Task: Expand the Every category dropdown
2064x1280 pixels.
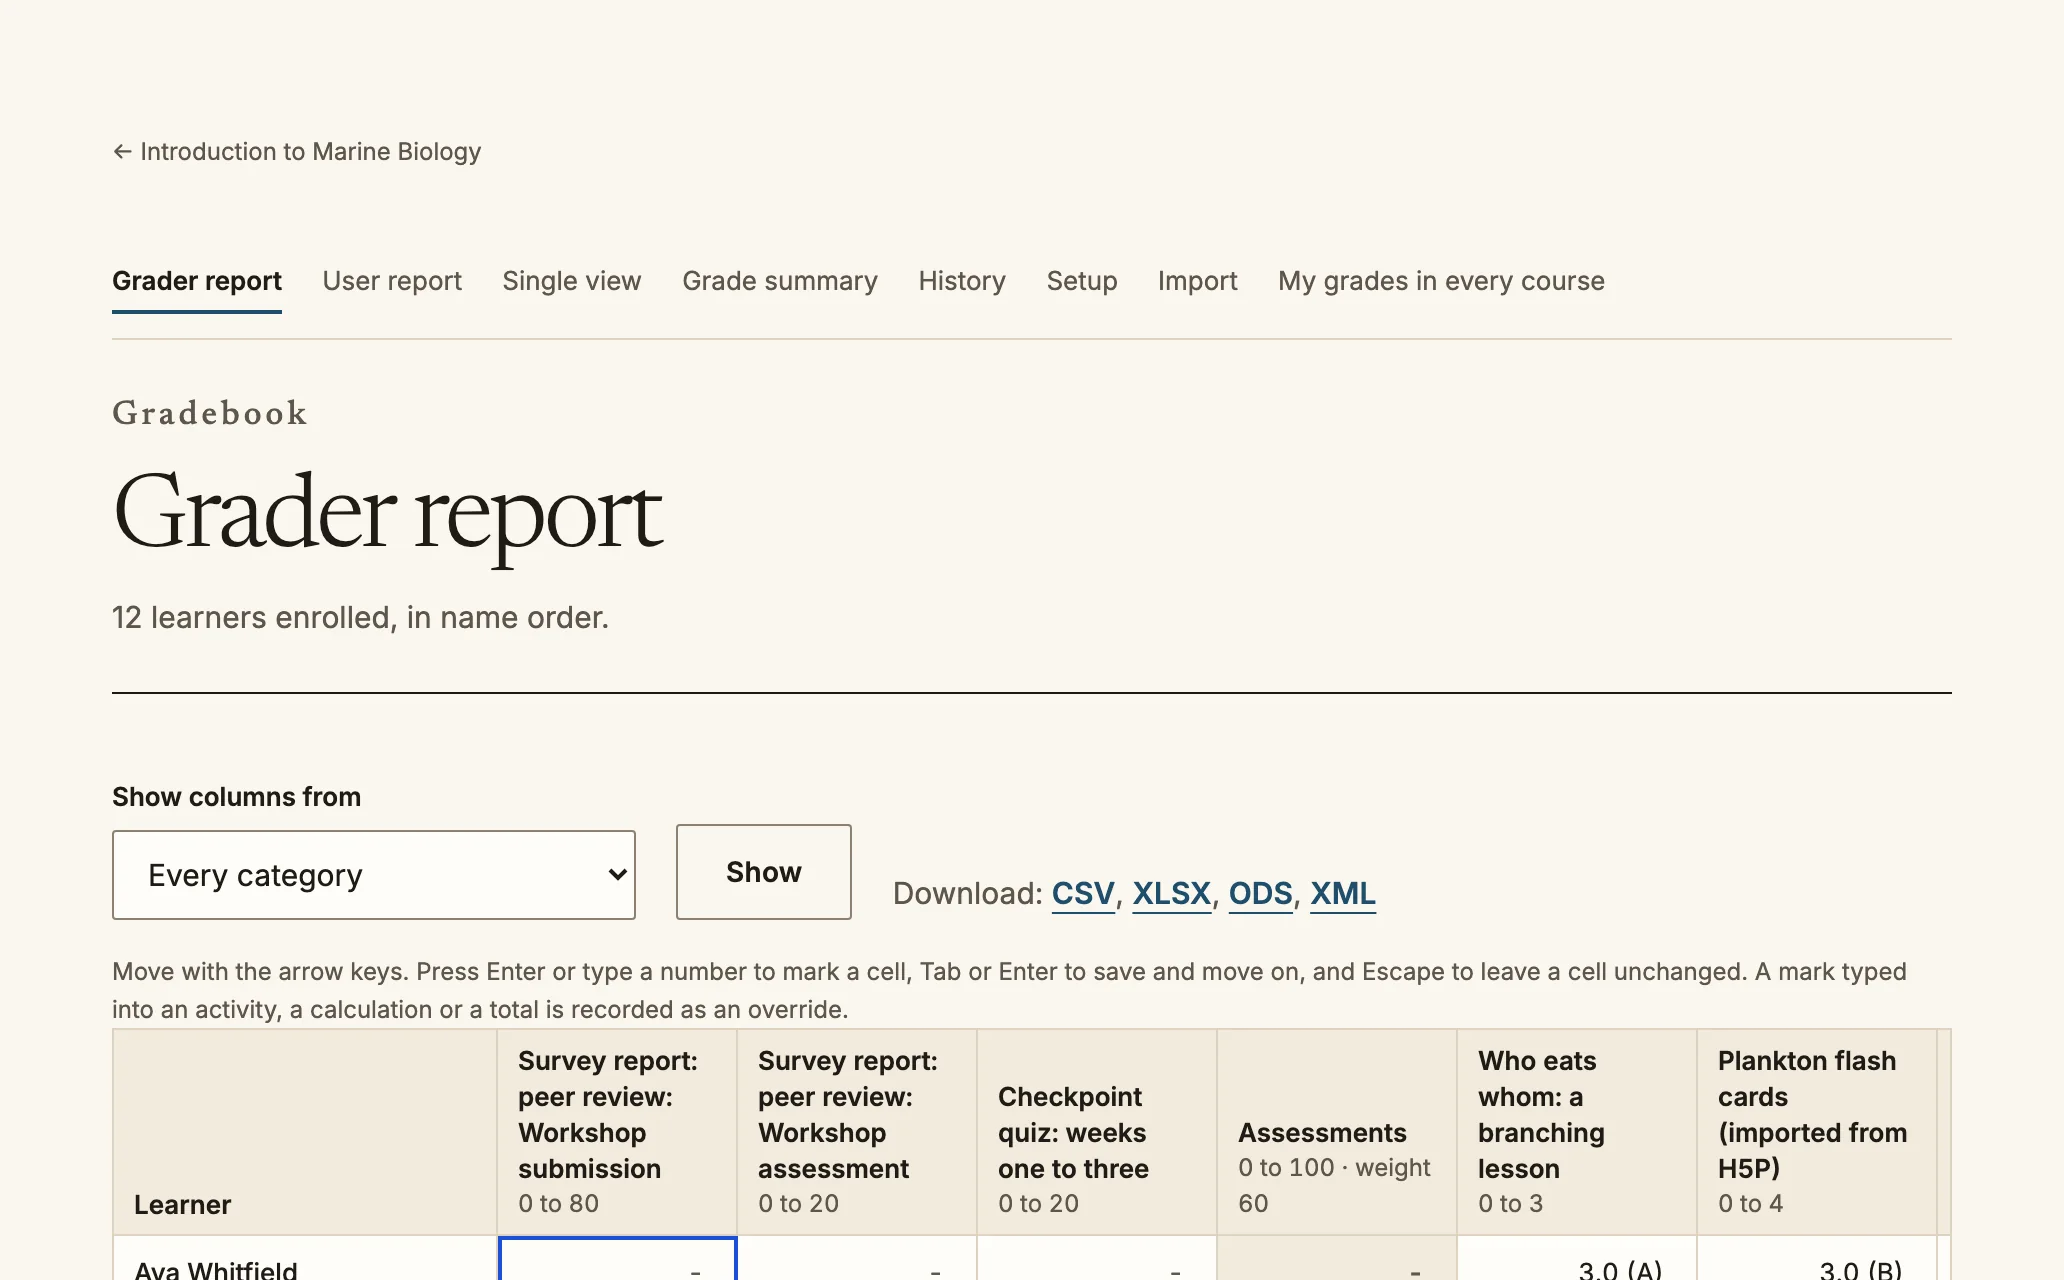Action: tap(374, 875)
